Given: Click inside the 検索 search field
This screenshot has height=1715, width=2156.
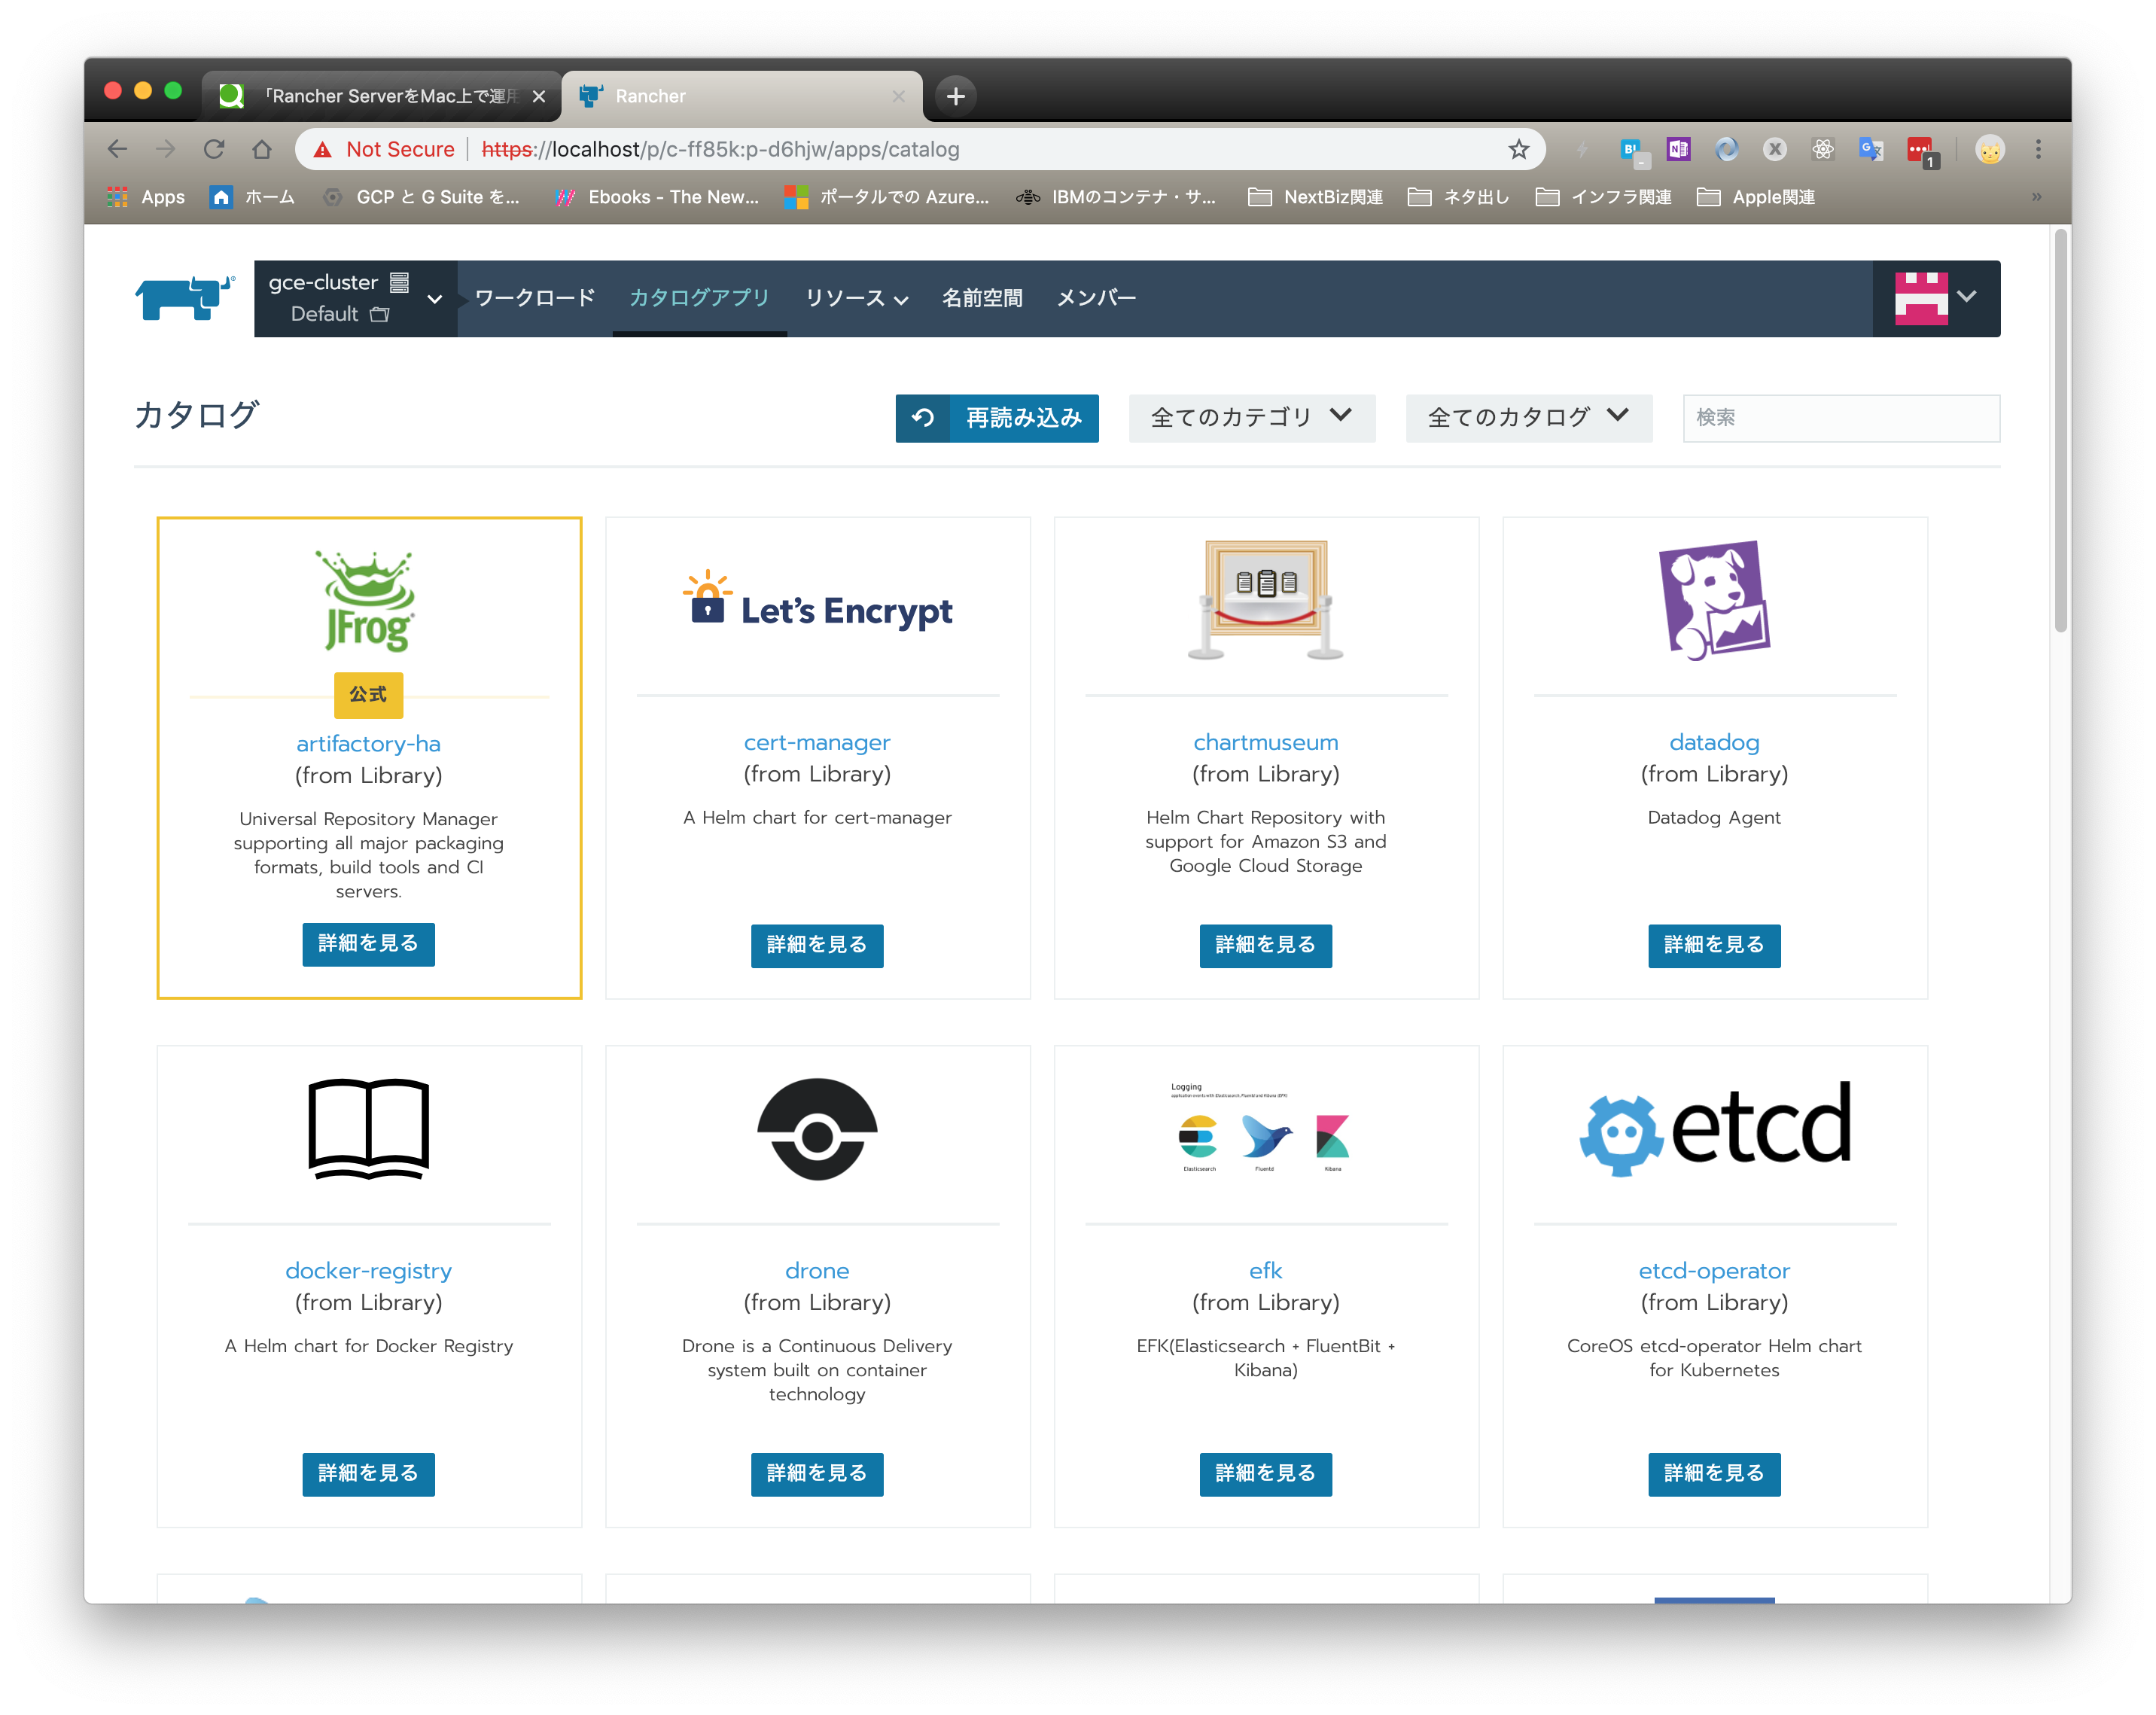Looking at the screenshot, I should pyautogui.click(x=1840, y=418).
